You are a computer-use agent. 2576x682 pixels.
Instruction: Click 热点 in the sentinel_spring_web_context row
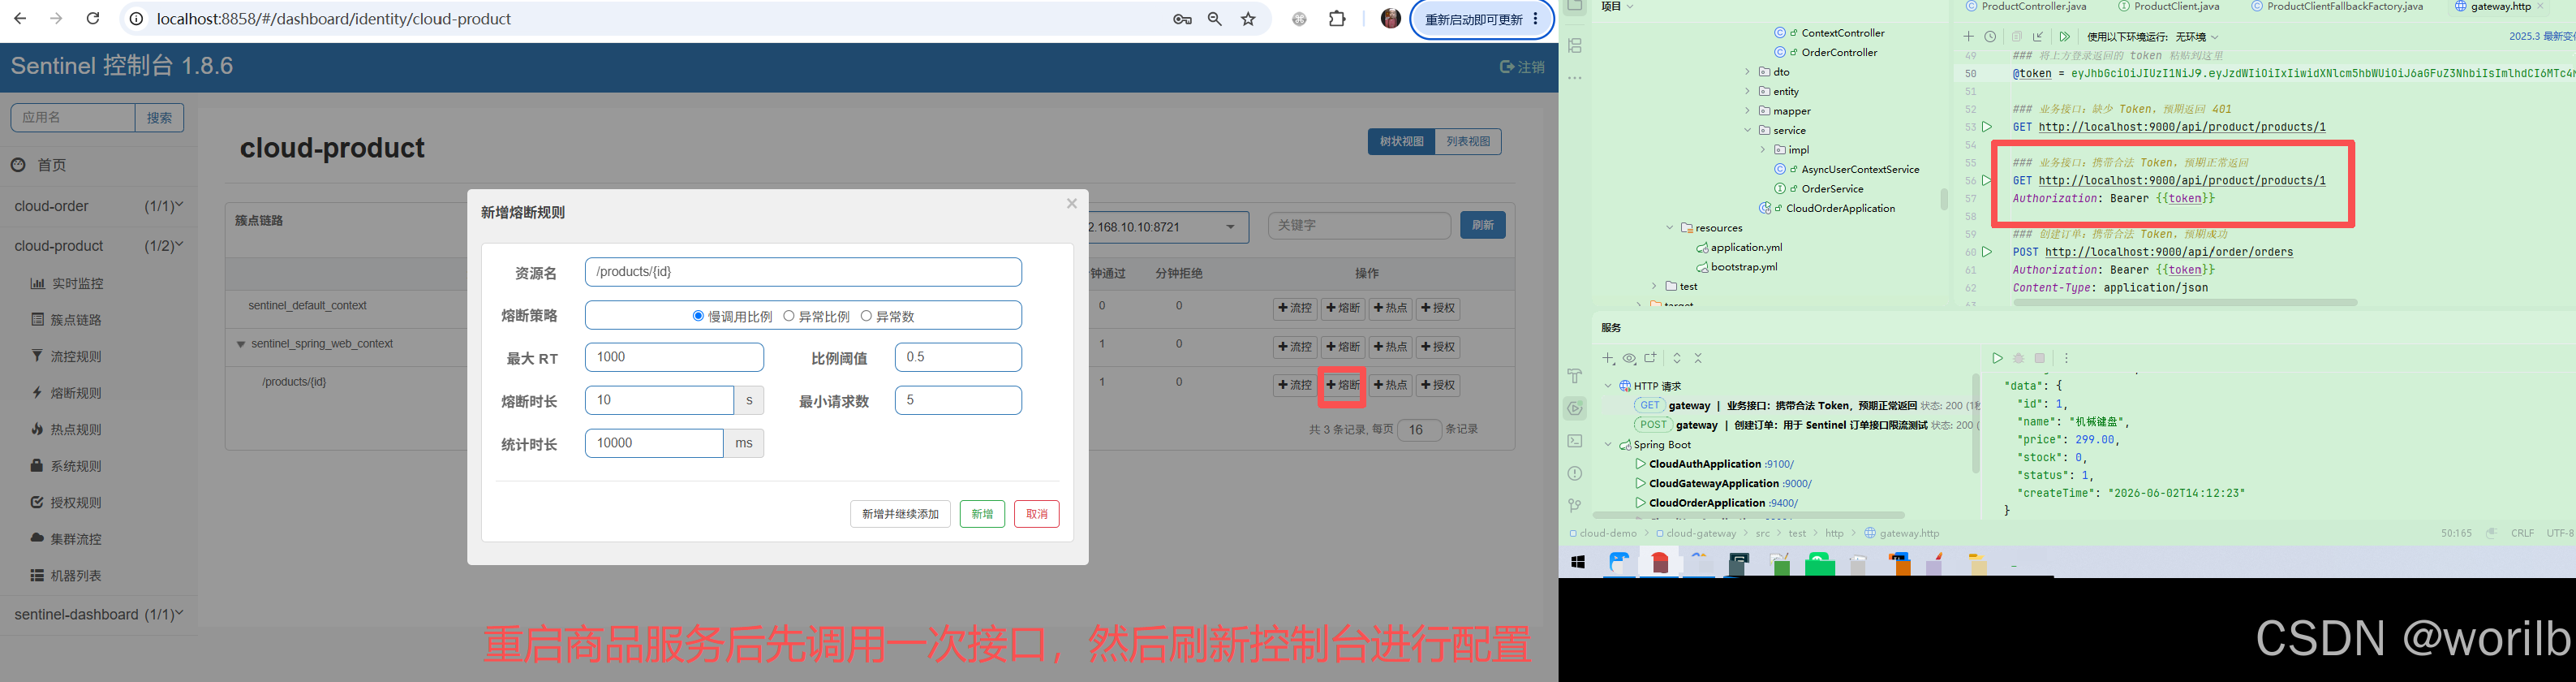tap(1390, 347)
